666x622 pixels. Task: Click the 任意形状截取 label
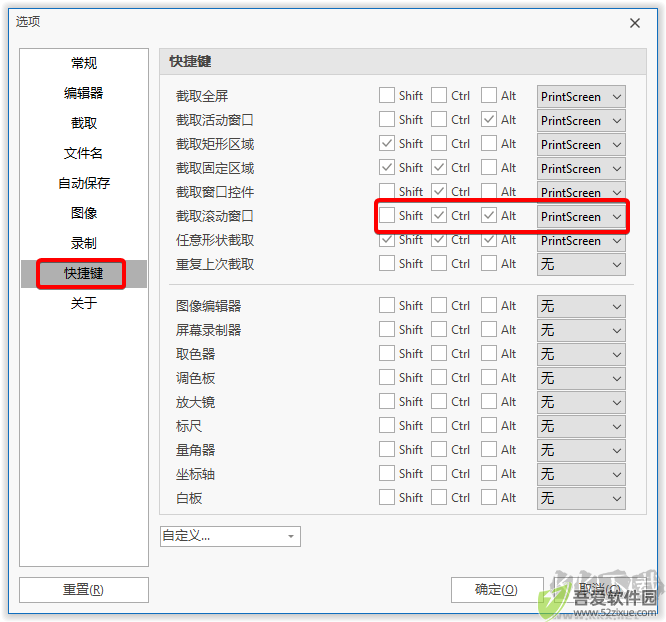tap(214, 240)
